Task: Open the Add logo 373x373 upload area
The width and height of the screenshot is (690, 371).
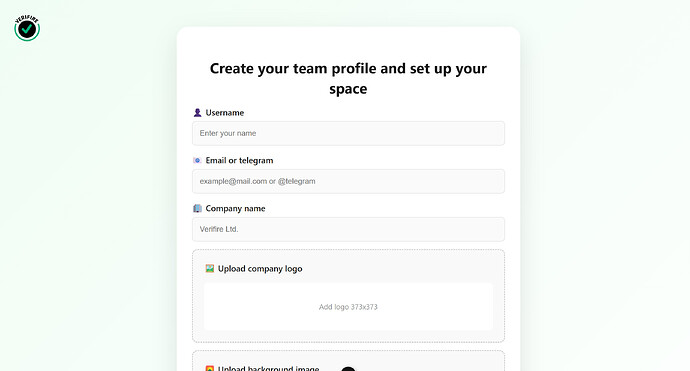Action: pos(349,307)
